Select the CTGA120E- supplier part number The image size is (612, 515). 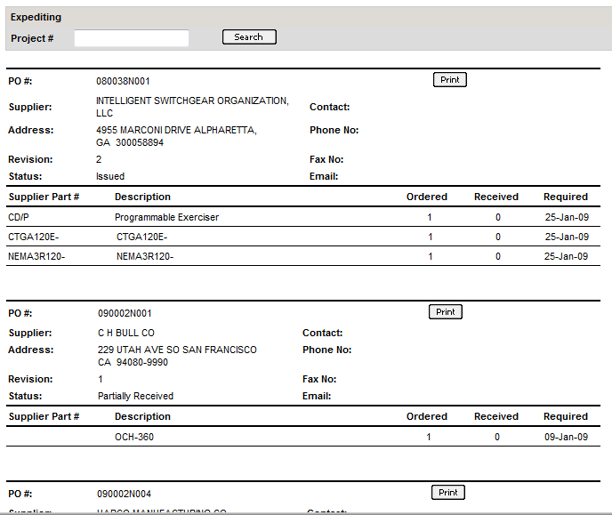pyautogui.click(x=34, y=237)
